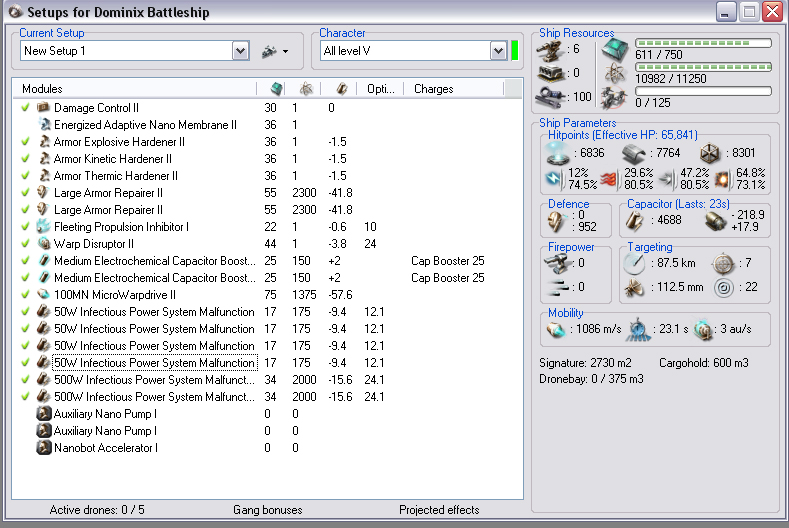Click the Nanobot Accelerator I rig icon
The width and height of the screenshot is (789, 528).
(x=43, y=448)
